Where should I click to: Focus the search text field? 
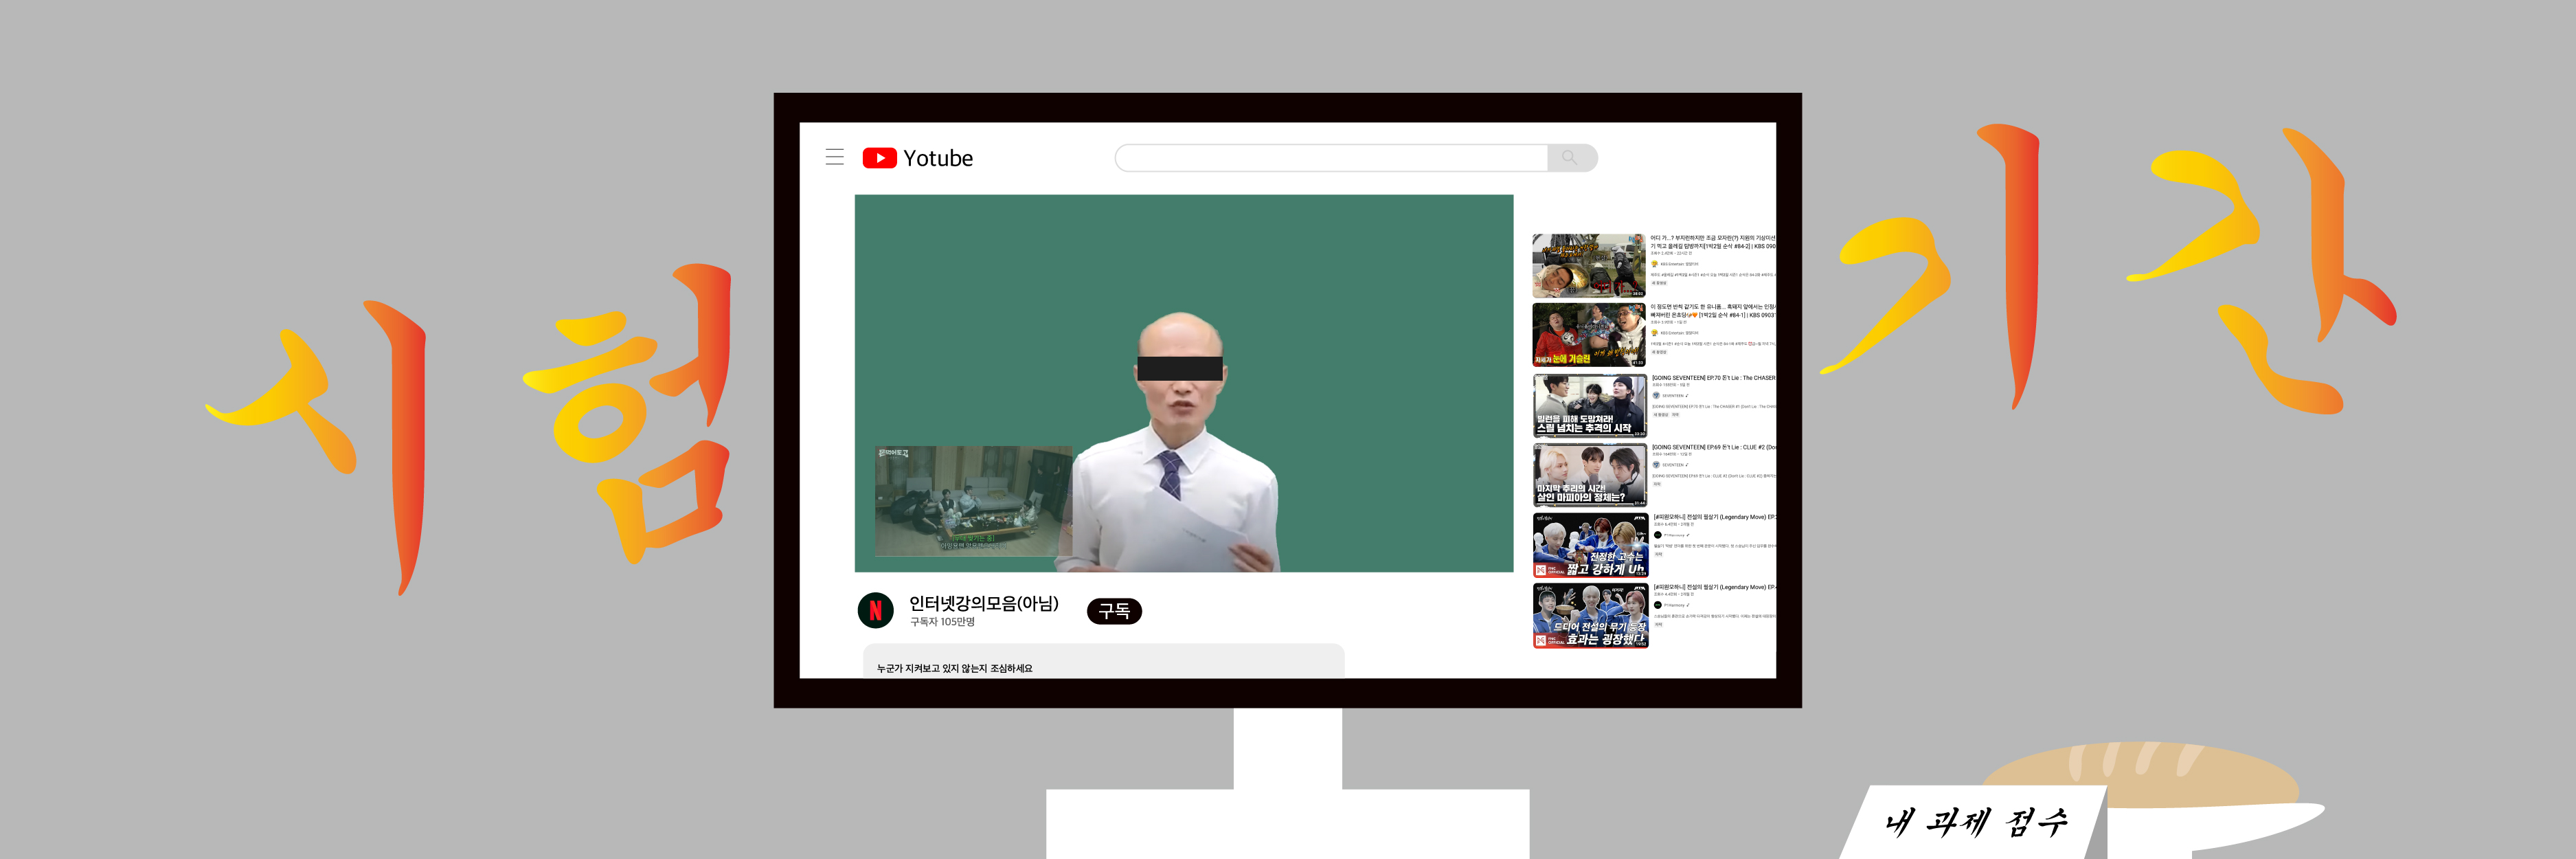(1330, 158)
